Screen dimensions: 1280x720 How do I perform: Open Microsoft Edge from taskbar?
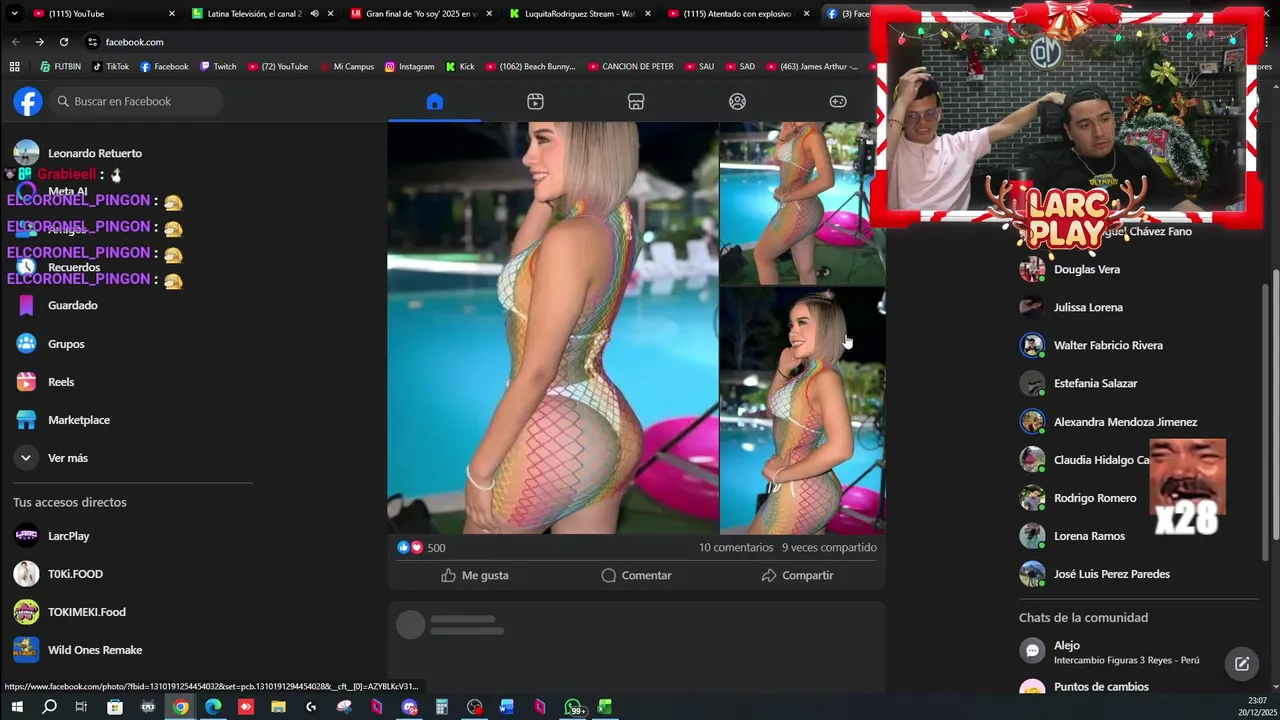(x=213, y=707)
